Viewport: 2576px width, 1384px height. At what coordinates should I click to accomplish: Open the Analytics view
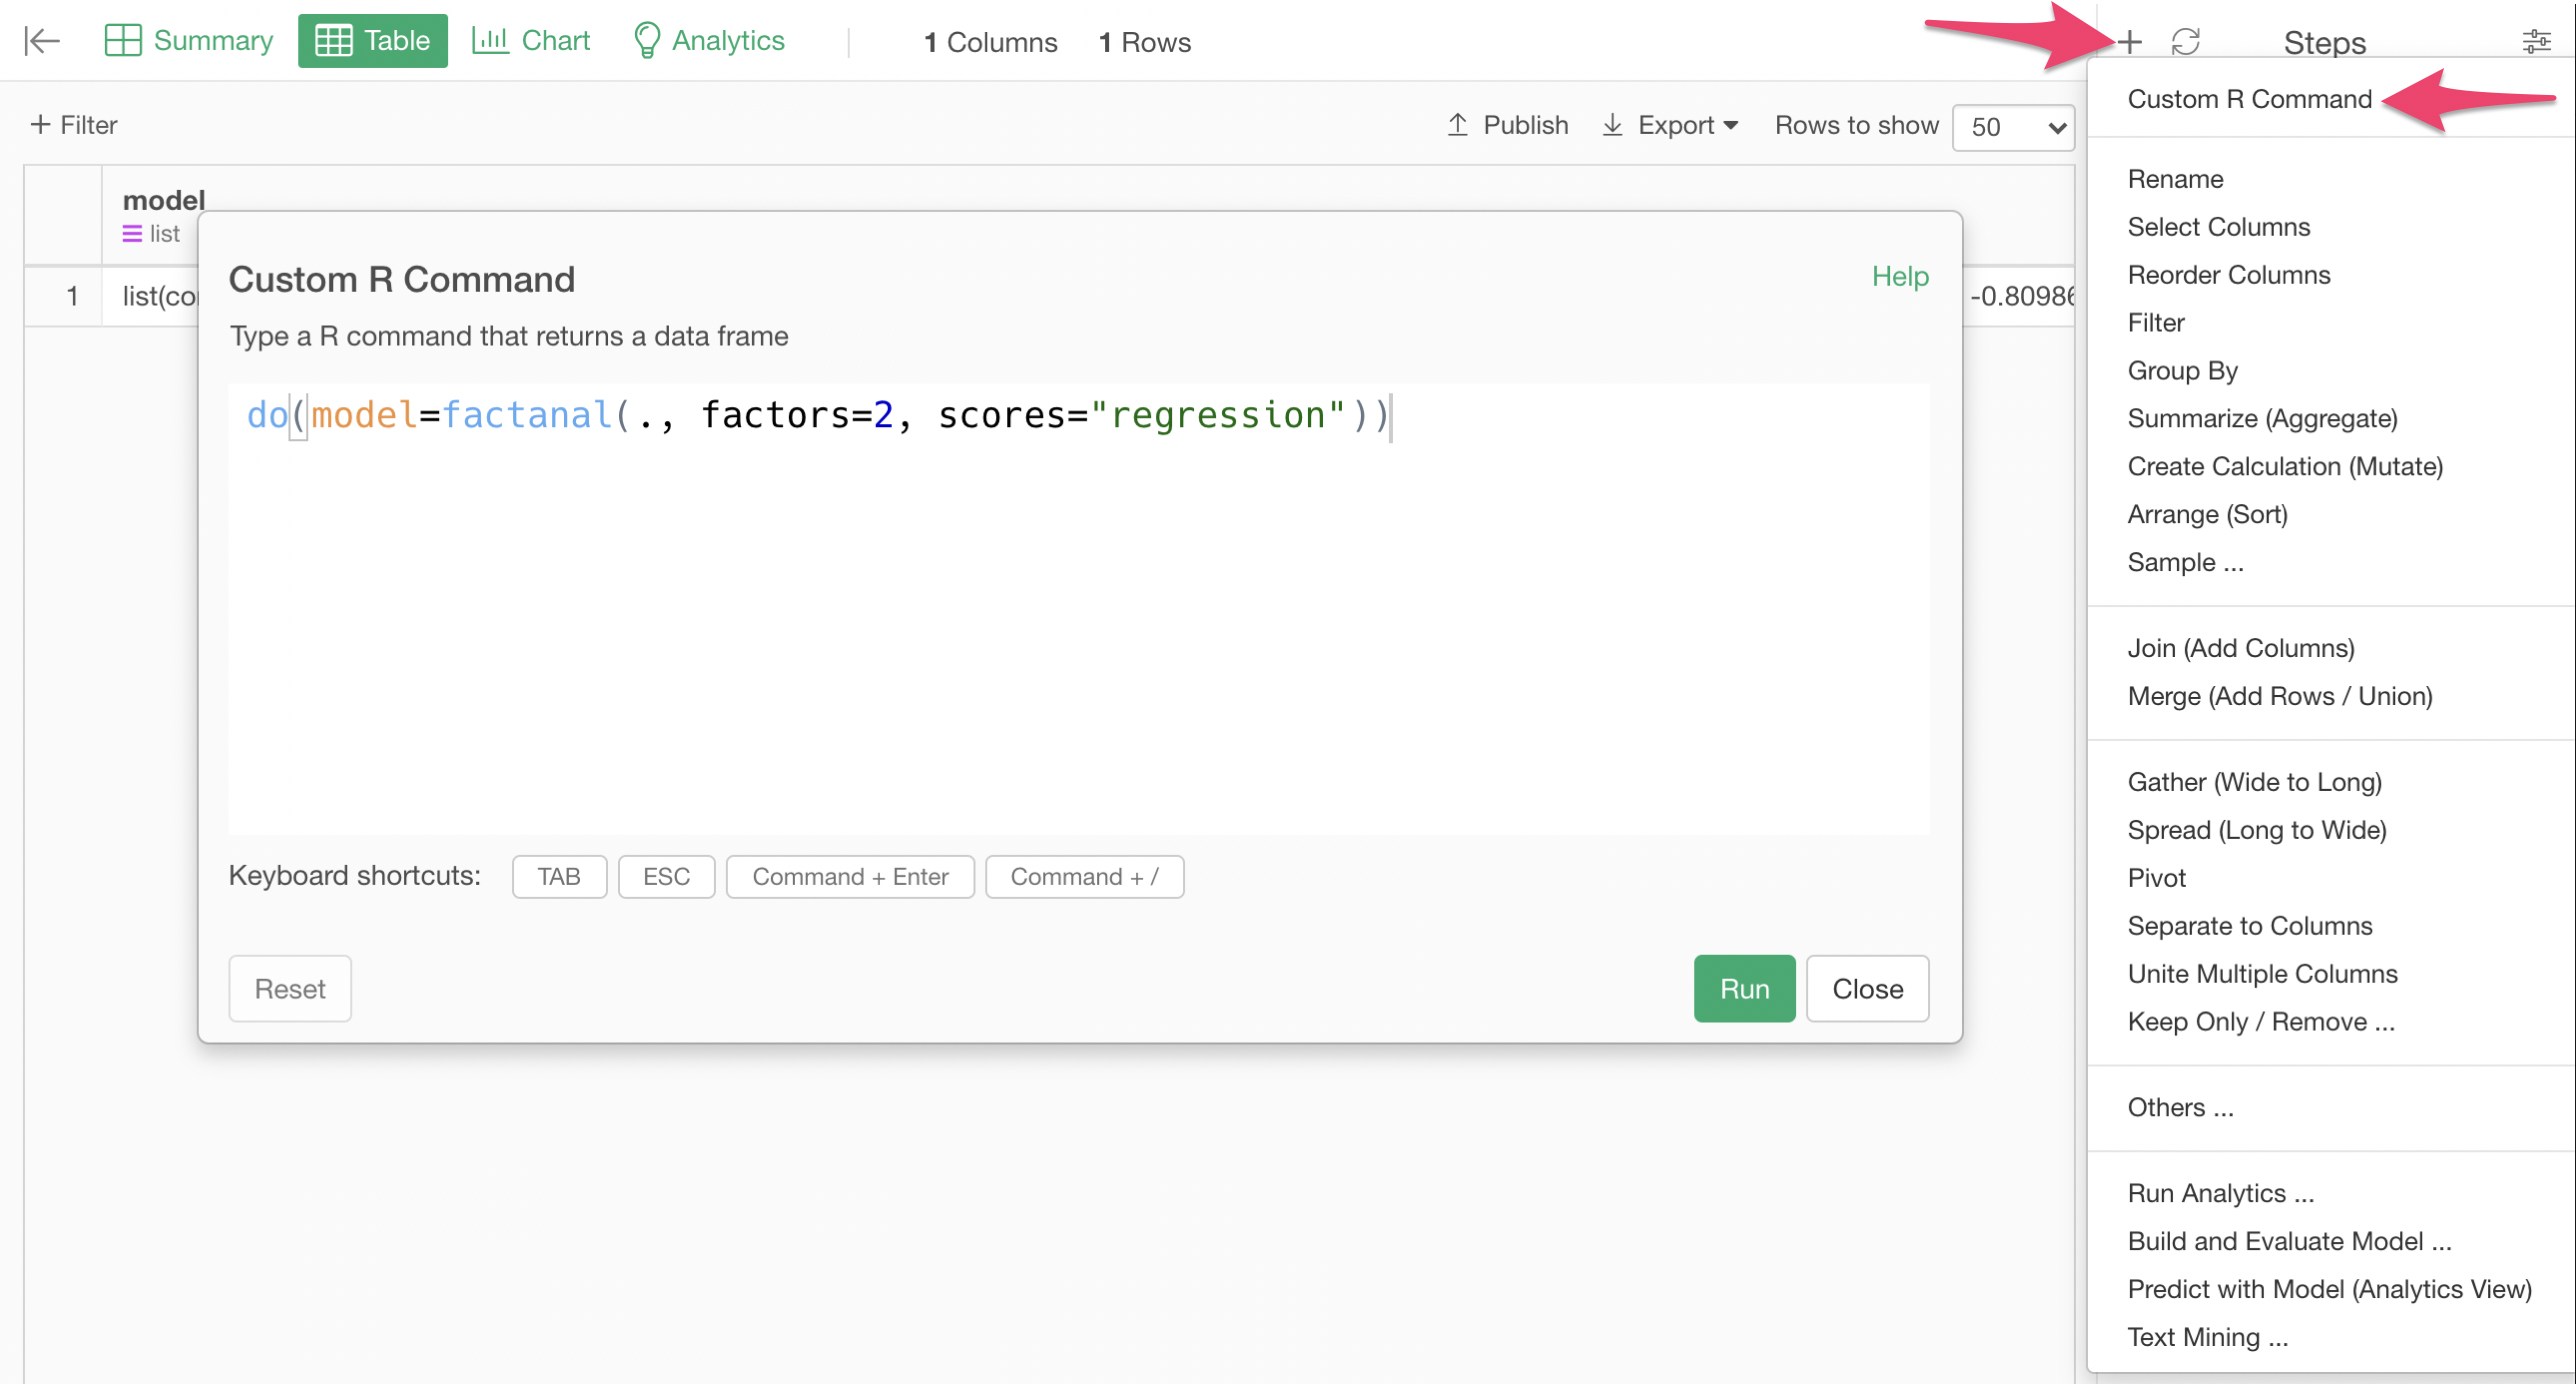pyautogui.click(x=709, y=41)
